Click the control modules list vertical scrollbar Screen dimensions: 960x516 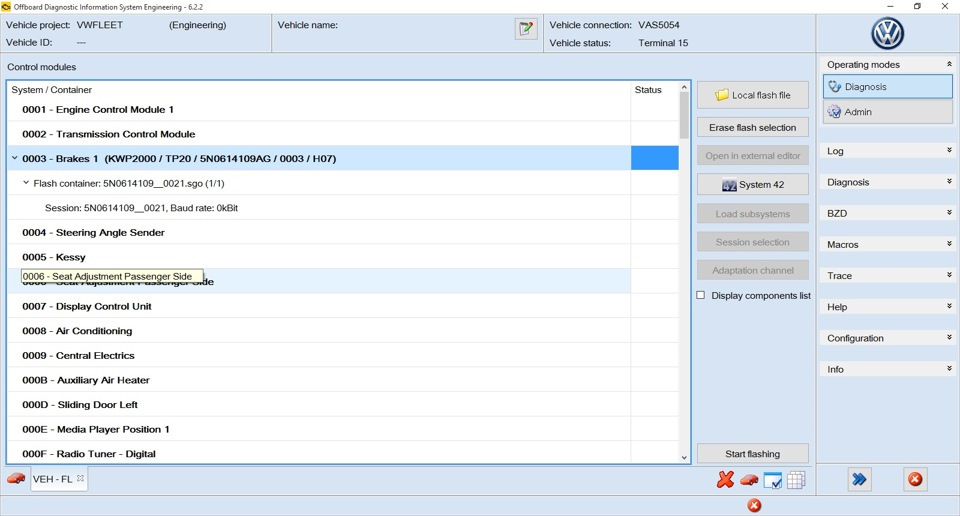(x=684, y=272)
